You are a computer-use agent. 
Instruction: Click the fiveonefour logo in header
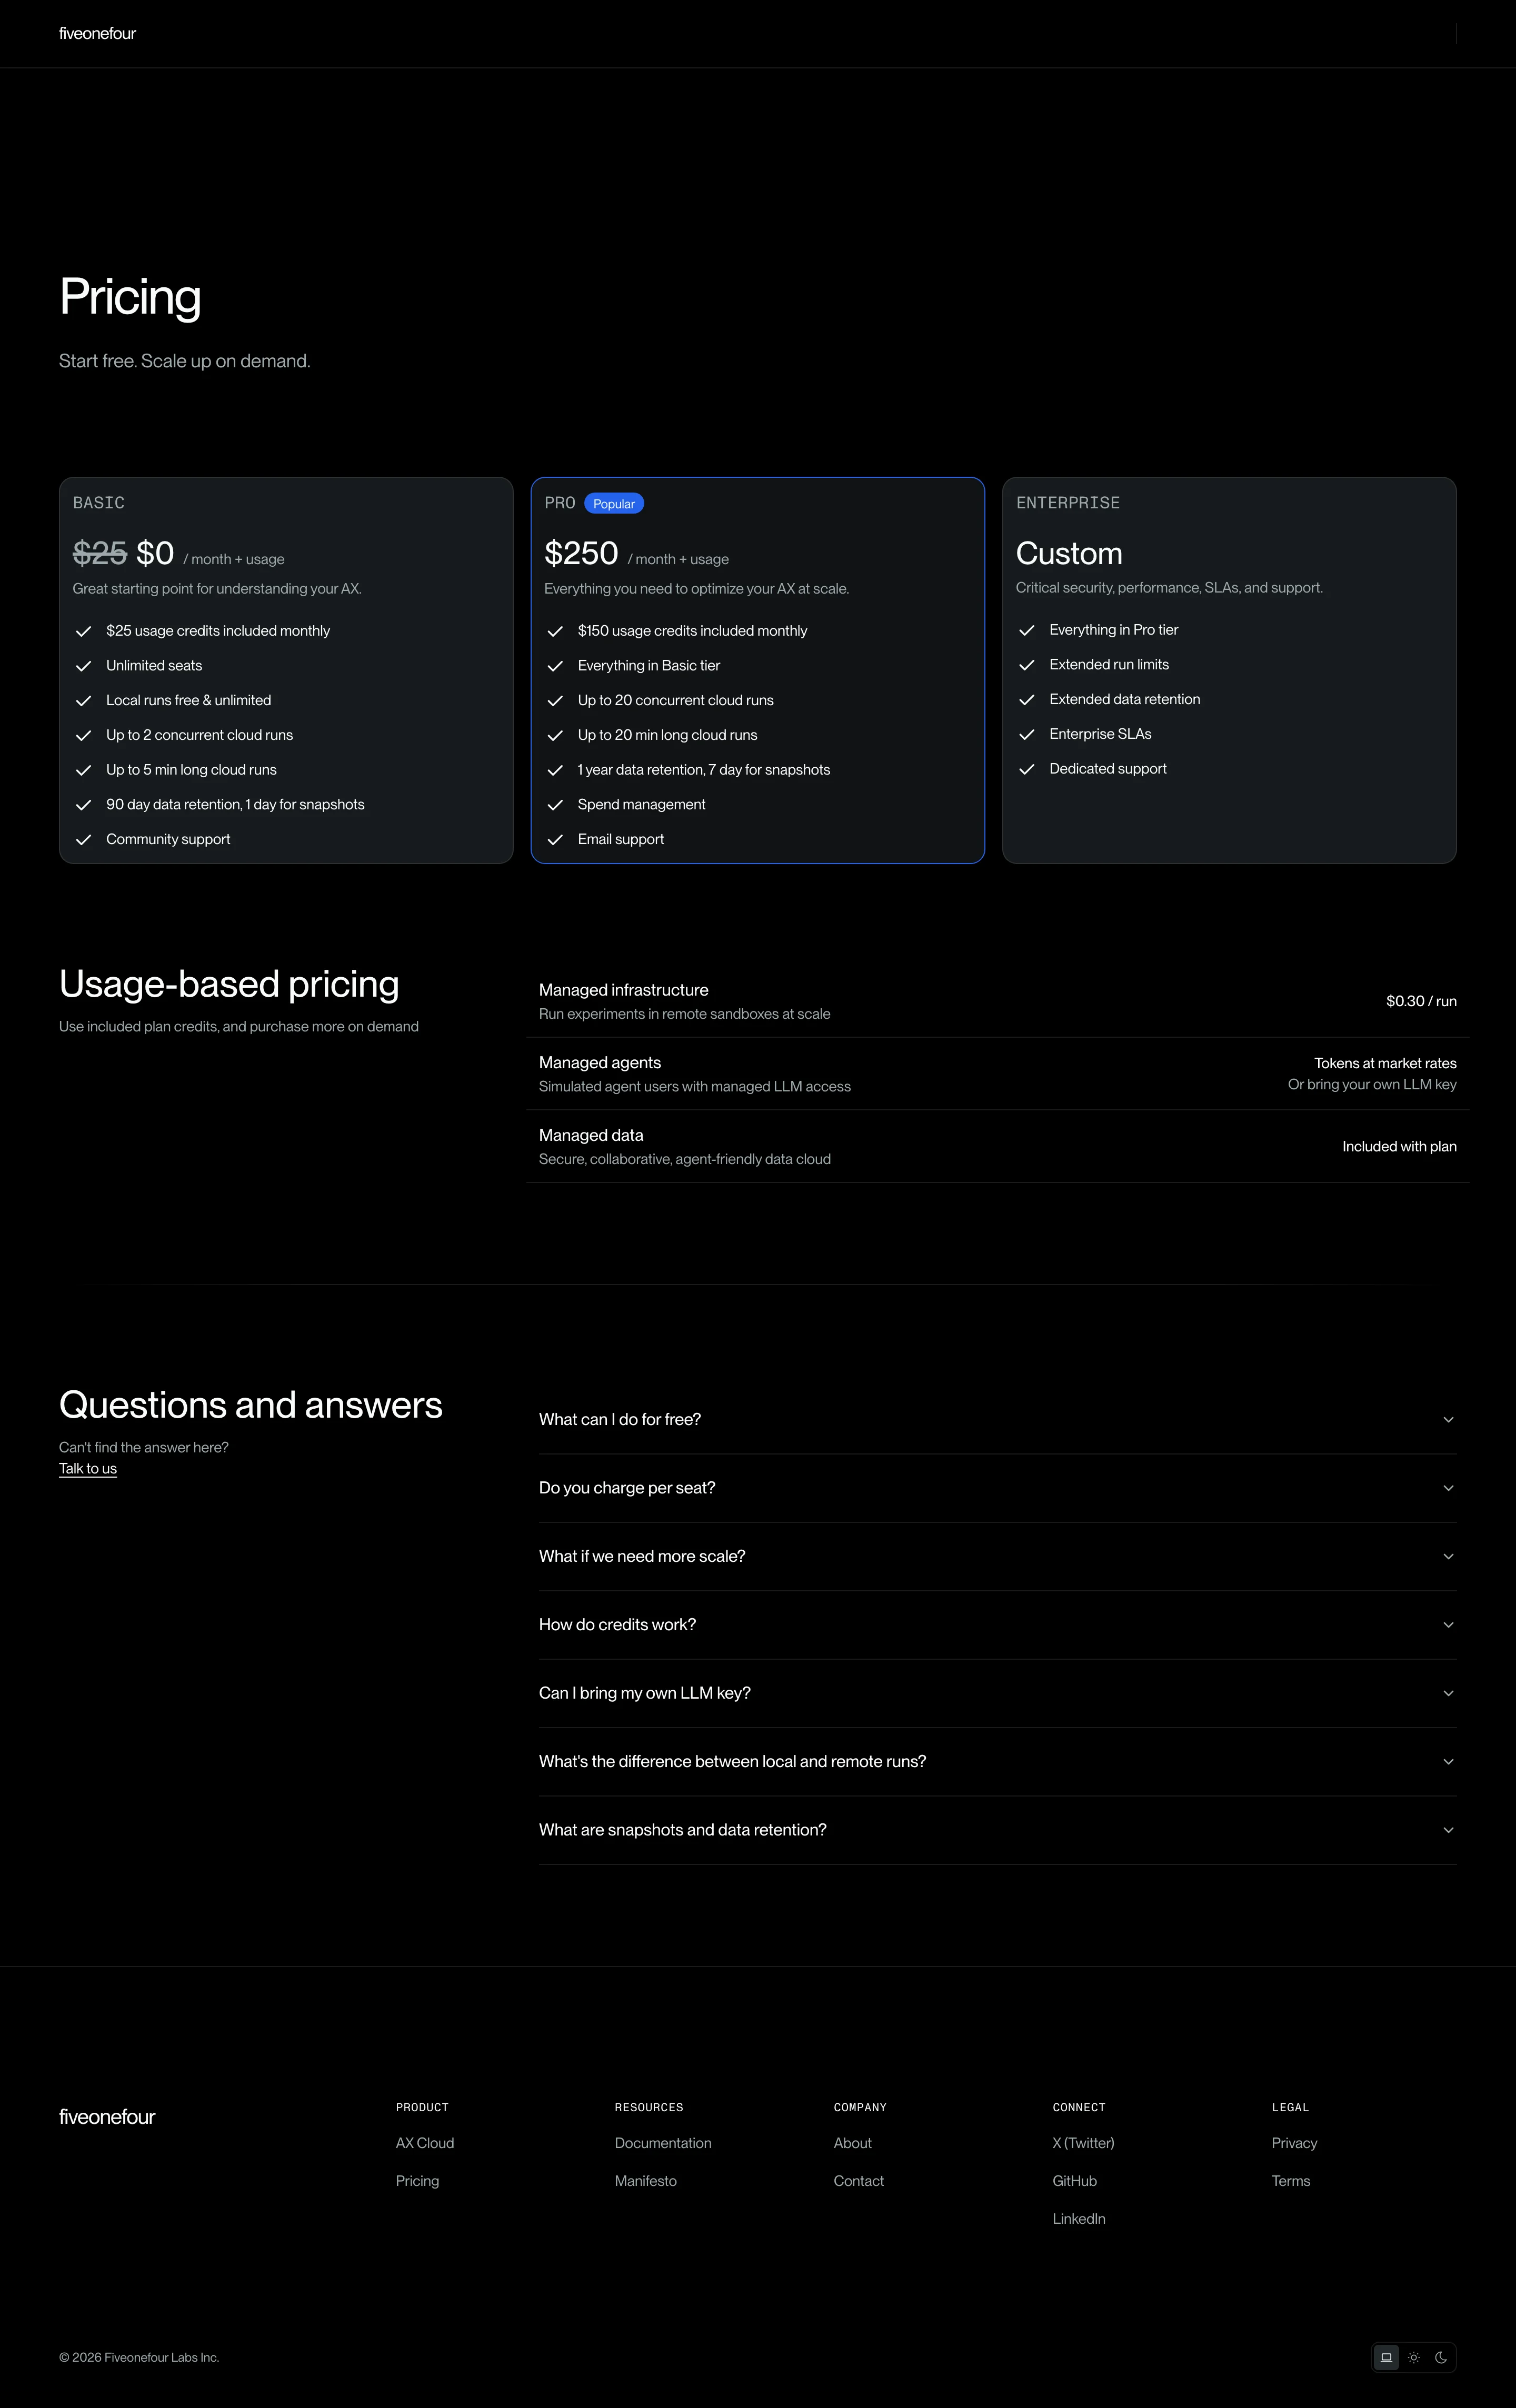[x=97, y=34]
